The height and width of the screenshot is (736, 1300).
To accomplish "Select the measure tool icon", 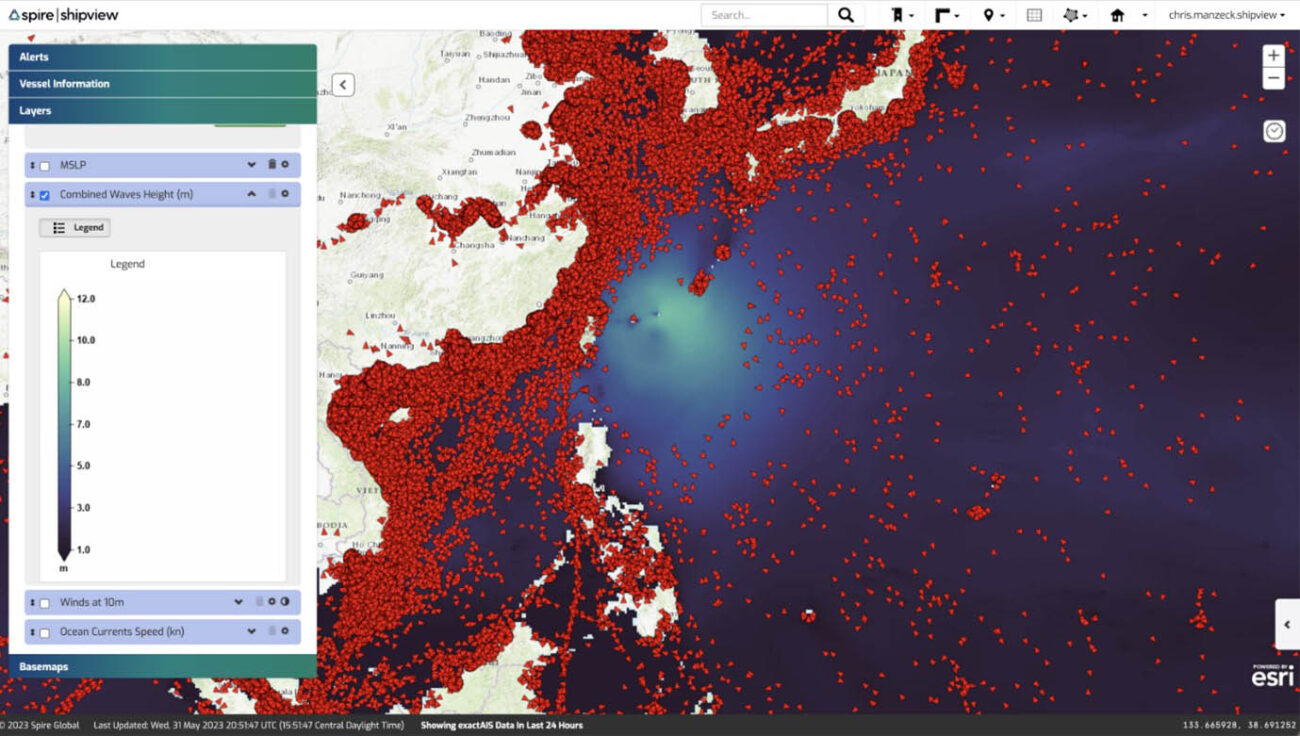I will tap(939, 15).
